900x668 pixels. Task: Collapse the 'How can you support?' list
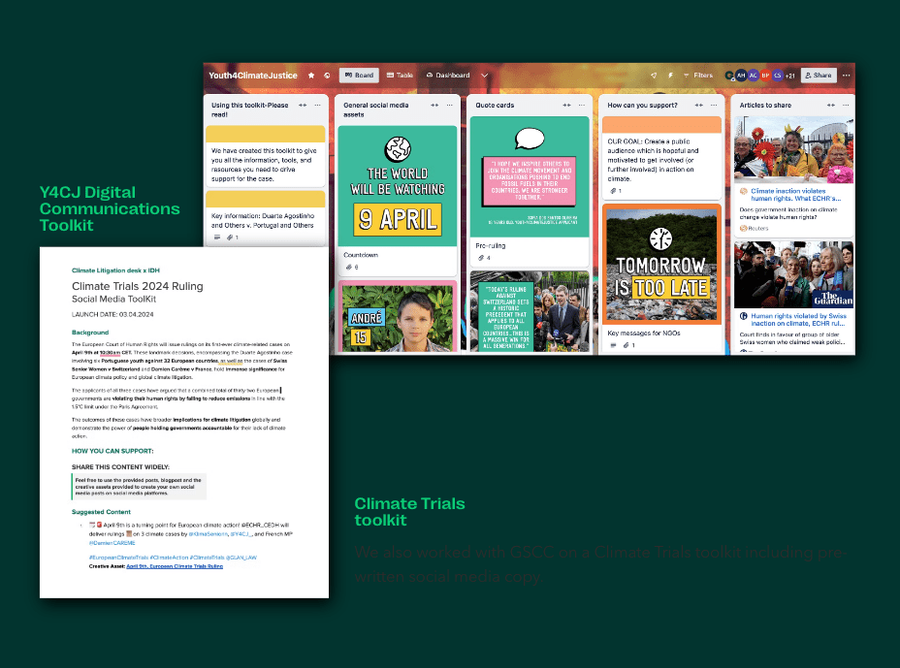tap(699, 105)
